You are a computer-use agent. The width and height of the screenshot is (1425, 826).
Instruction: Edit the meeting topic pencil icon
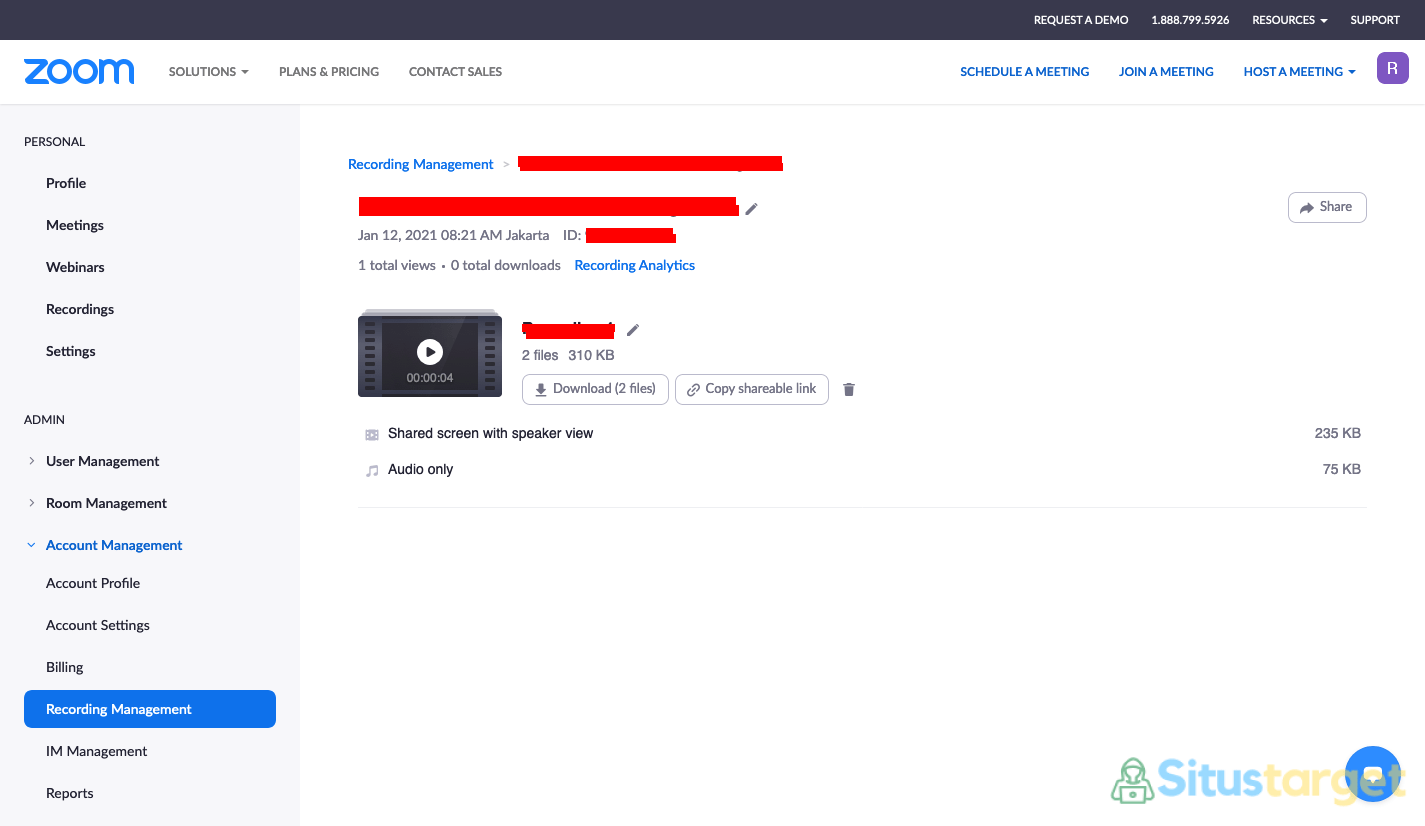click(752, 208)
